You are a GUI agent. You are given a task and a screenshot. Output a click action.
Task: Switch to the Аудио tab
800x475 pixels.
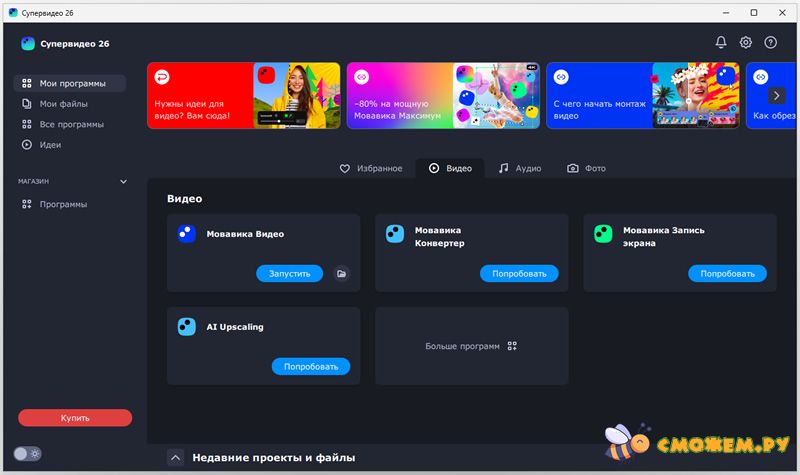click(x=520, y=168)
